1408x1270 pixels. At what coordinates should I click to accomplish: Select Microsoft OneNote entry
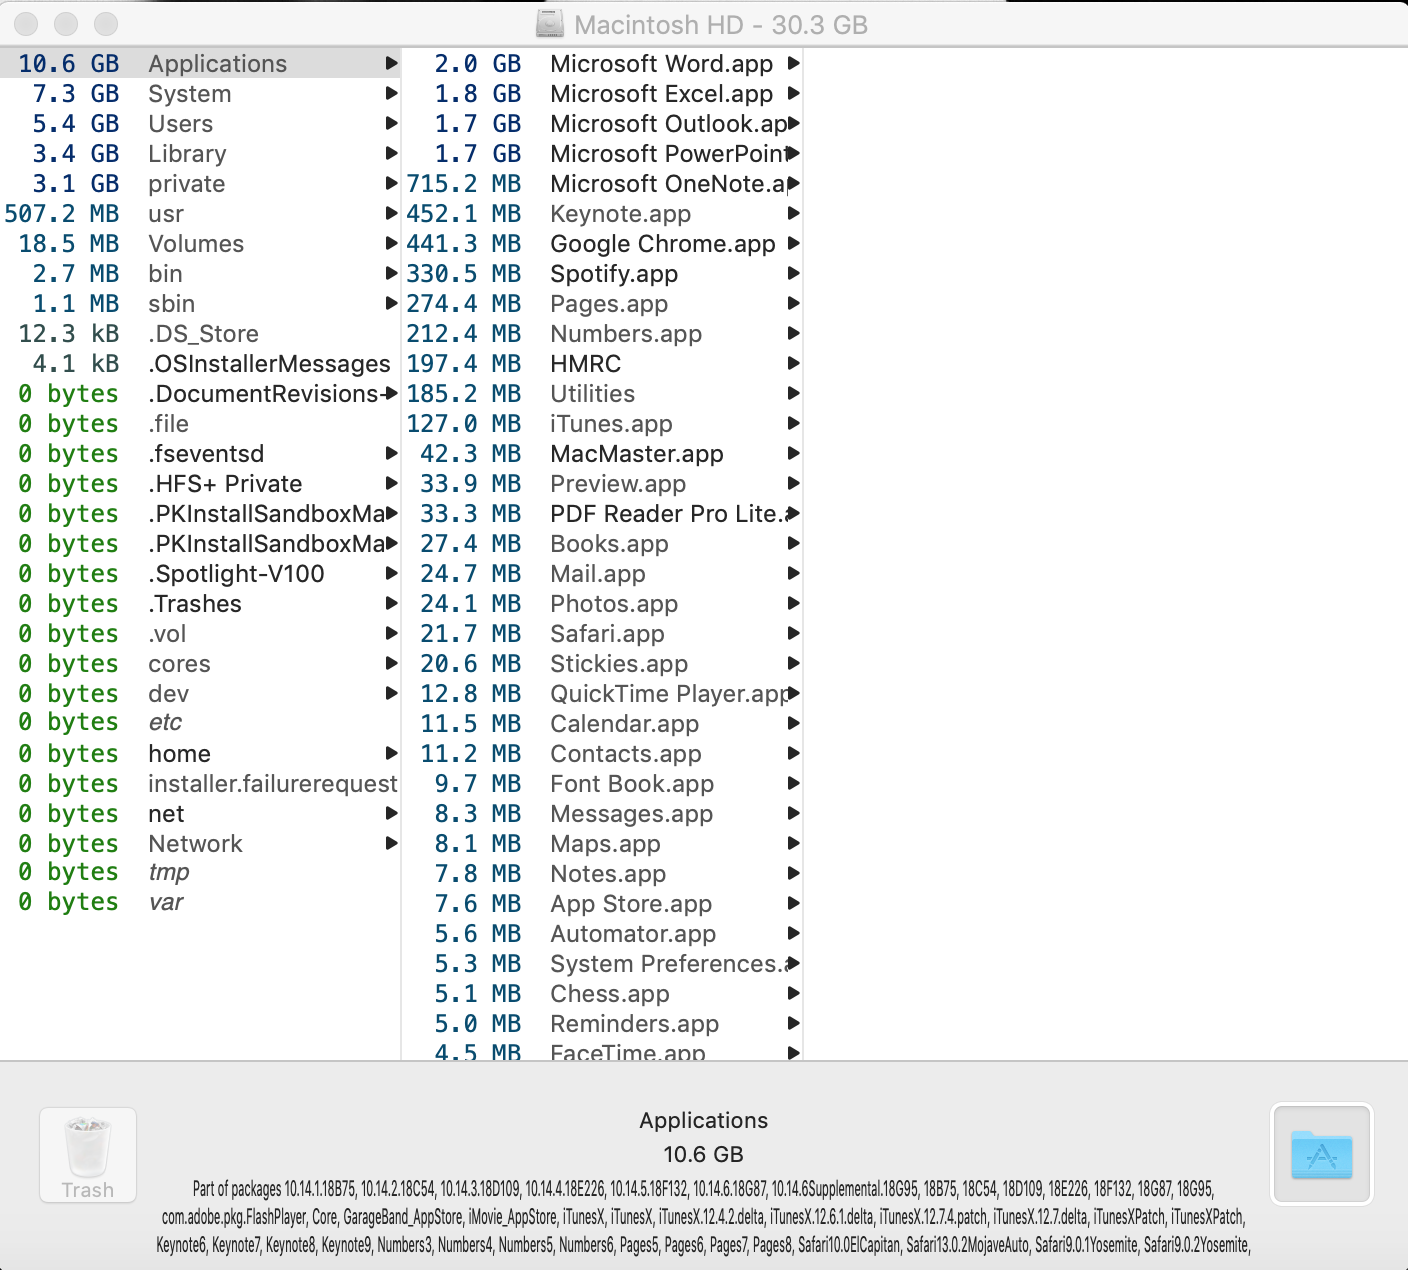click(x=603, y=184)
